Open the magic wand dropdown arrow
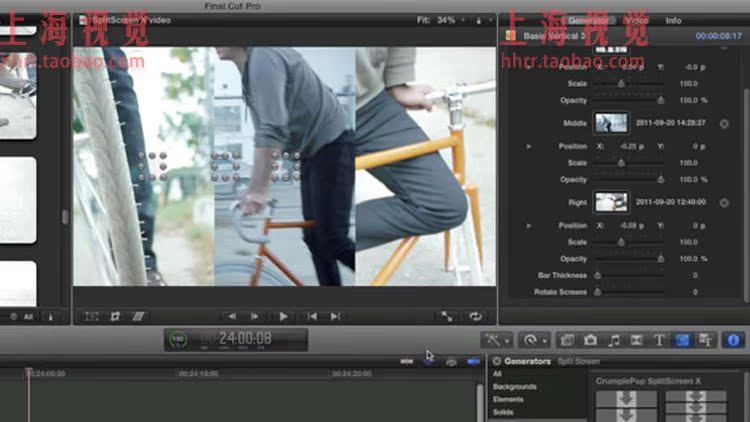Screen dimensions: 750x422 tap(507, 341)
